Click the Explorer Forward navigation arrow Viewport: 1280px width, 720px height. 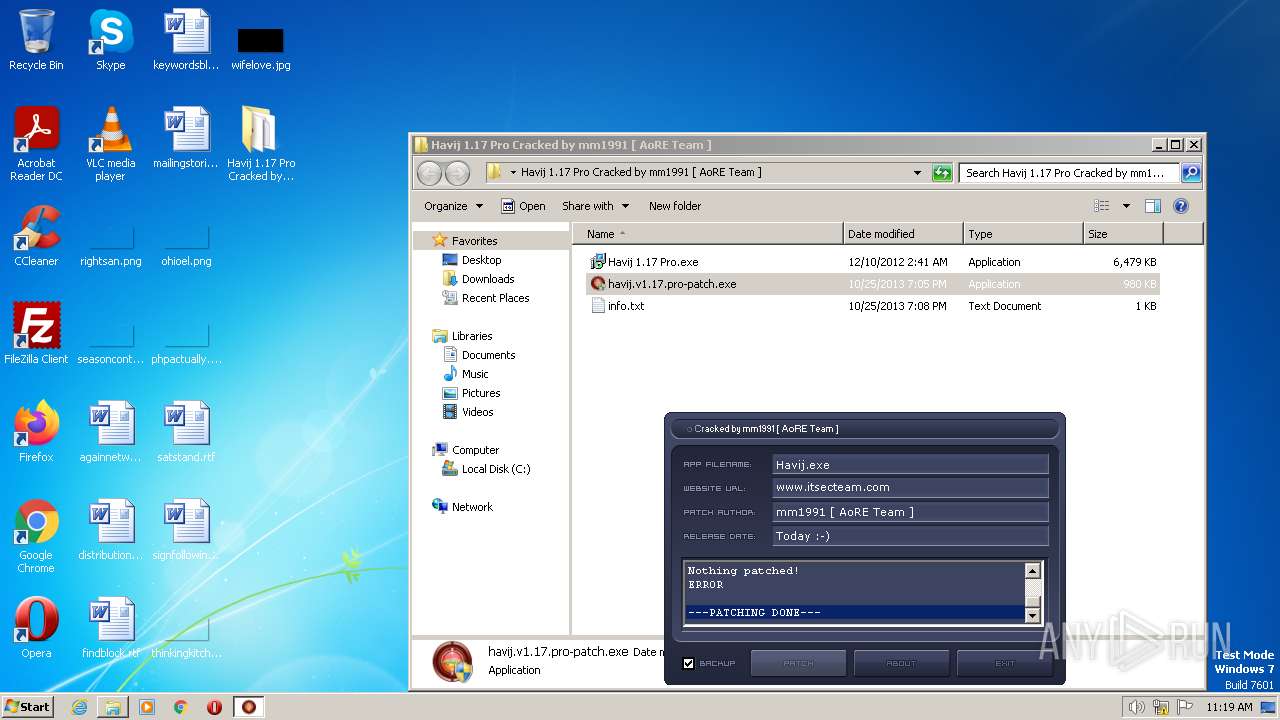click(x=457, y=173)
